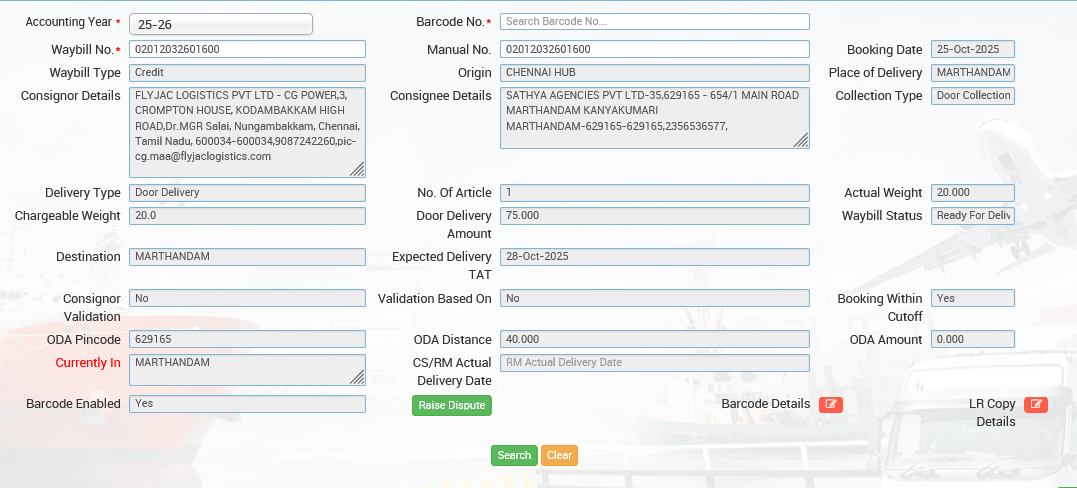Click Currently In field resize handle
Image resolution: width=1077 pixels, height=488 pixels.
357,377
